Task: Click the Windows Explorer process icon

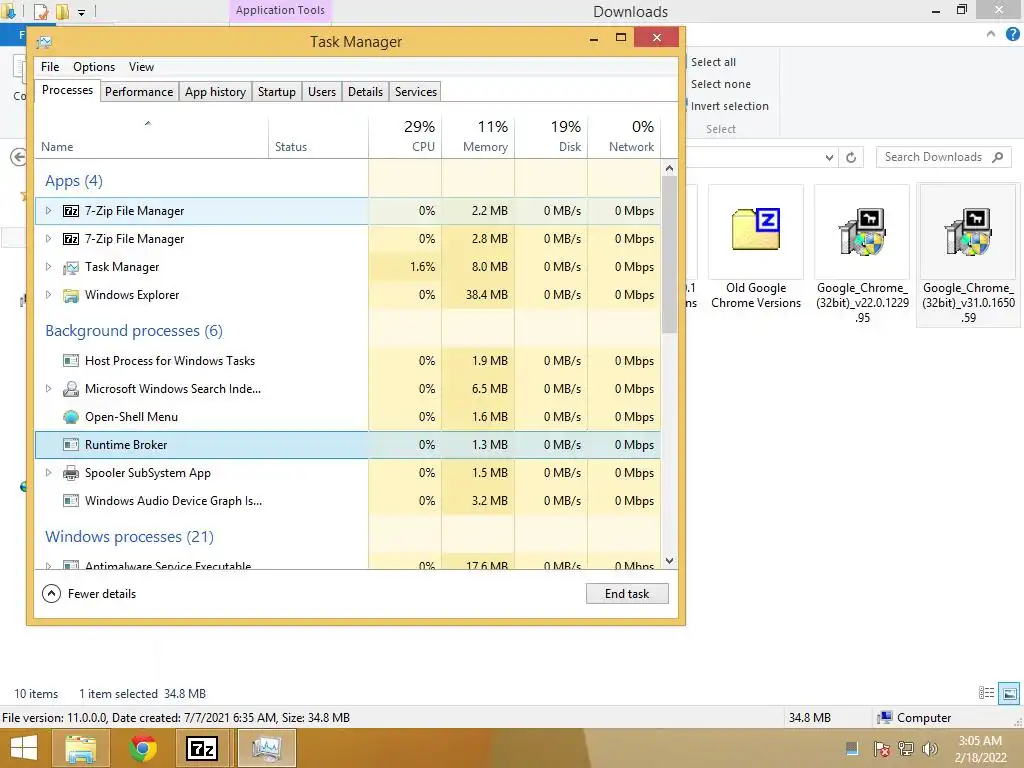Action: (71, 295)
